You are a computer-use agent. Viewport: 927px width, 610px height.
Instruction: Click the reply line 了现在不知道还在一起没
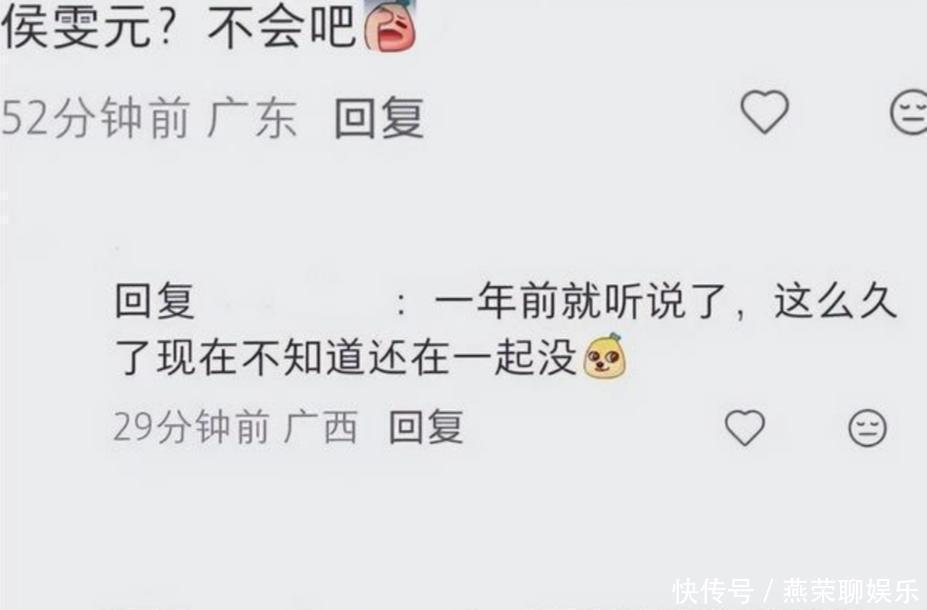346,358
